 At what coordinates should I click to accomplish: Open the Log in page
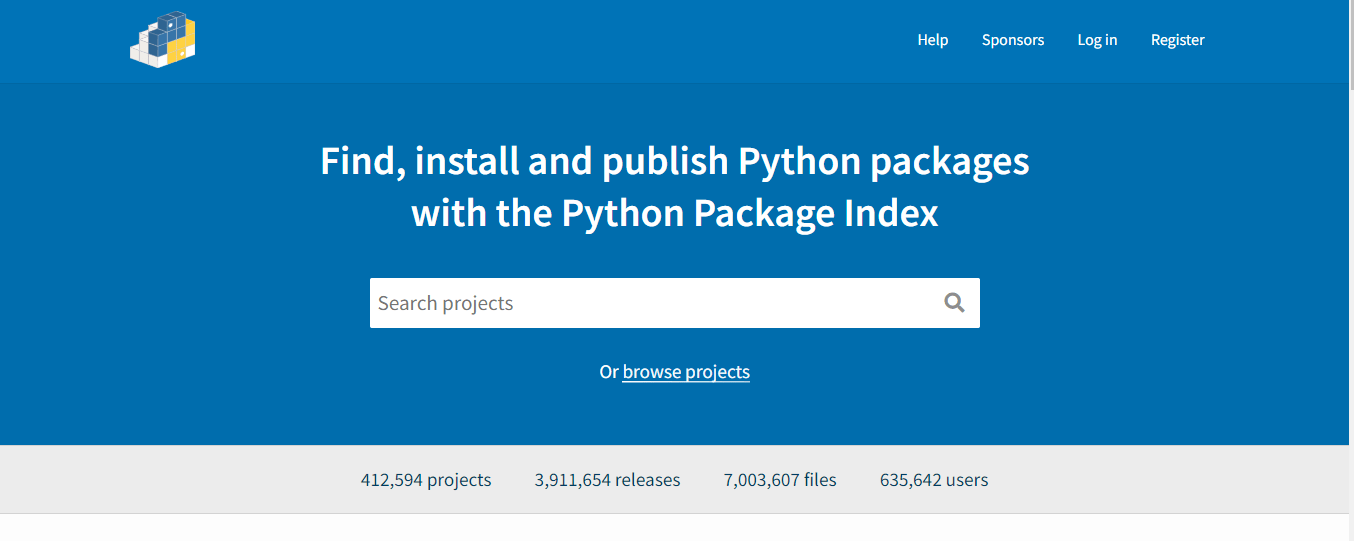[x=1097, y=40]
